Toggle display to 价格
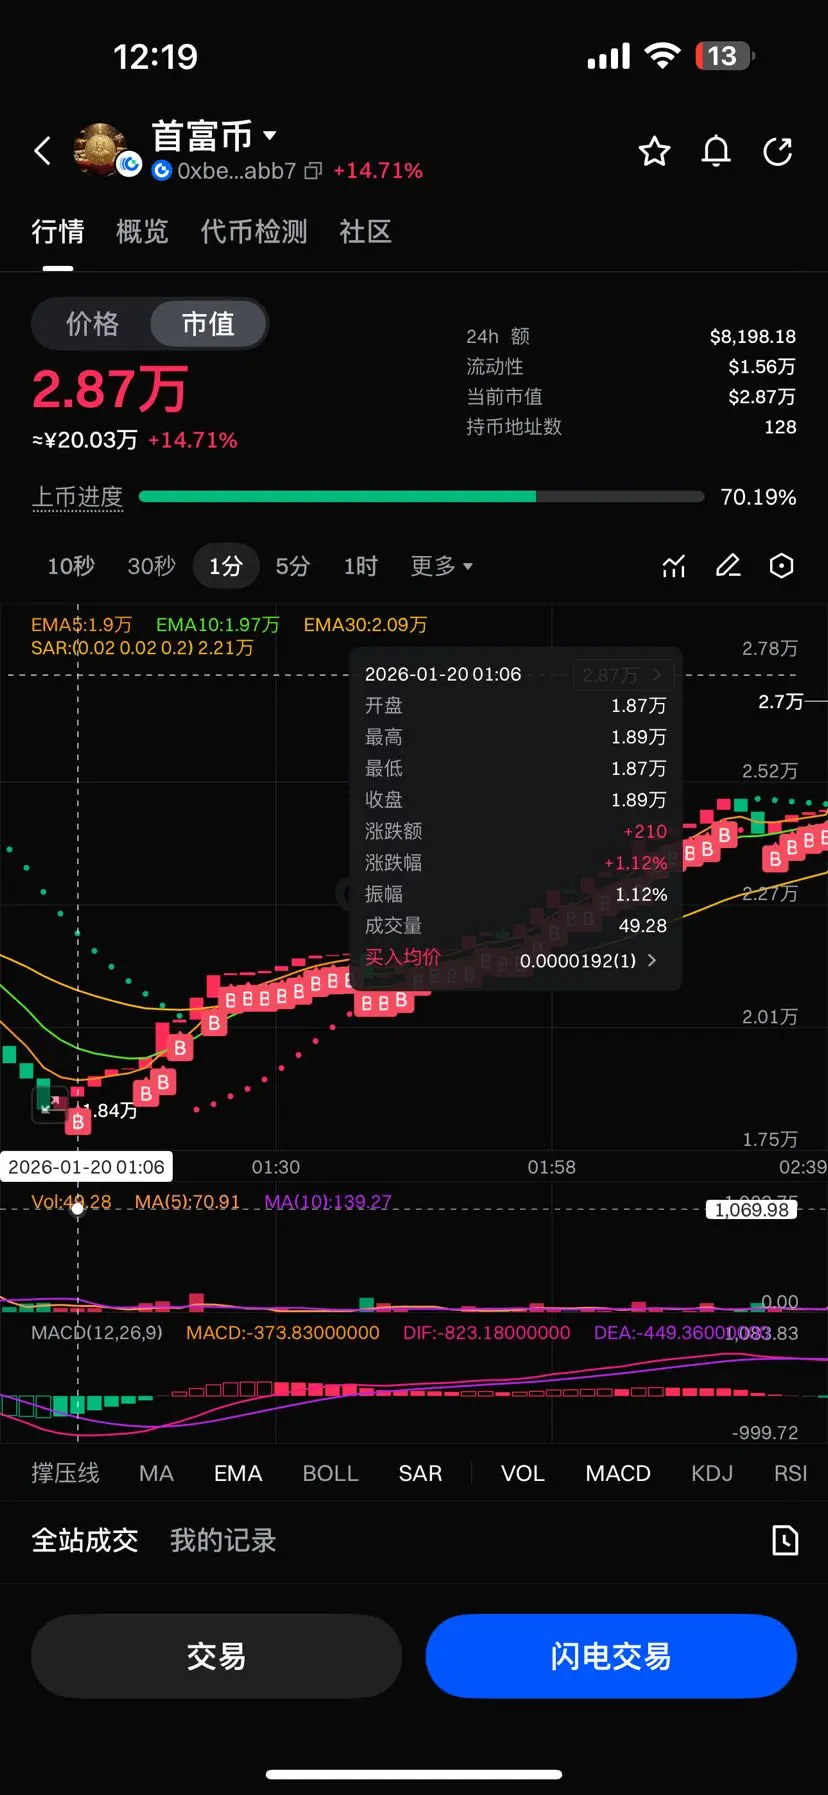 point(92,324)
